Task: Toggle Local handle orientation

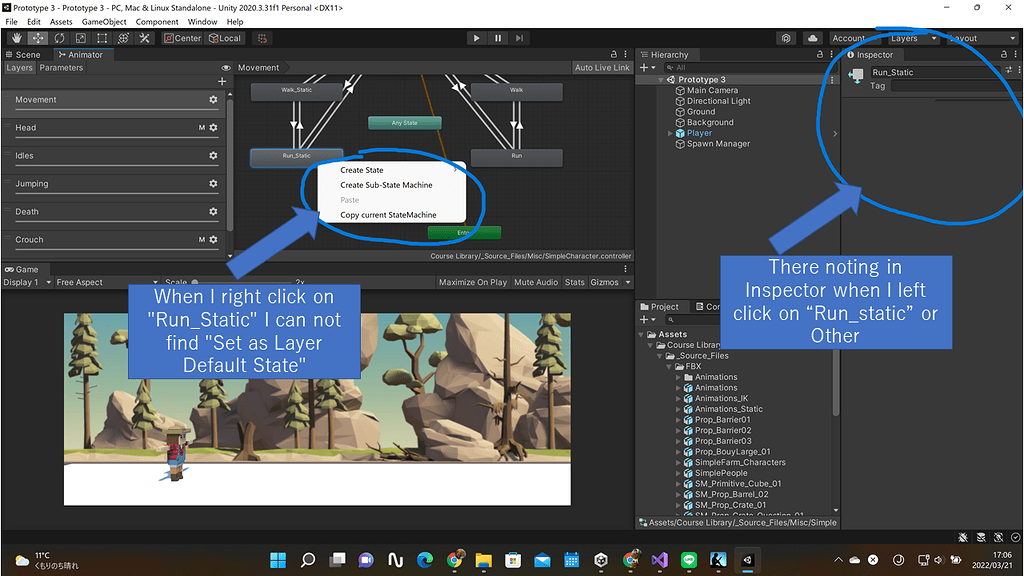Action: (226, 37)
